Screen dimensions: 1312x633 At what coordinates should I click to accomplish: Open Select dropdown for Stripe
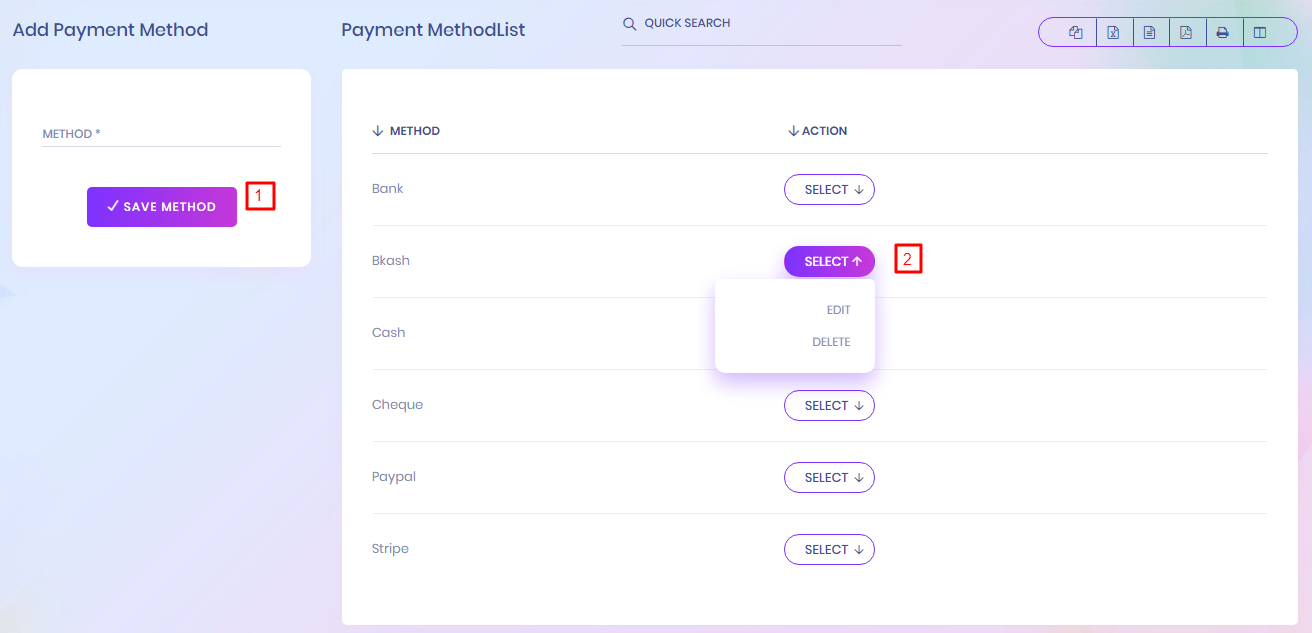pyautogui.click(x=829, y=550)
